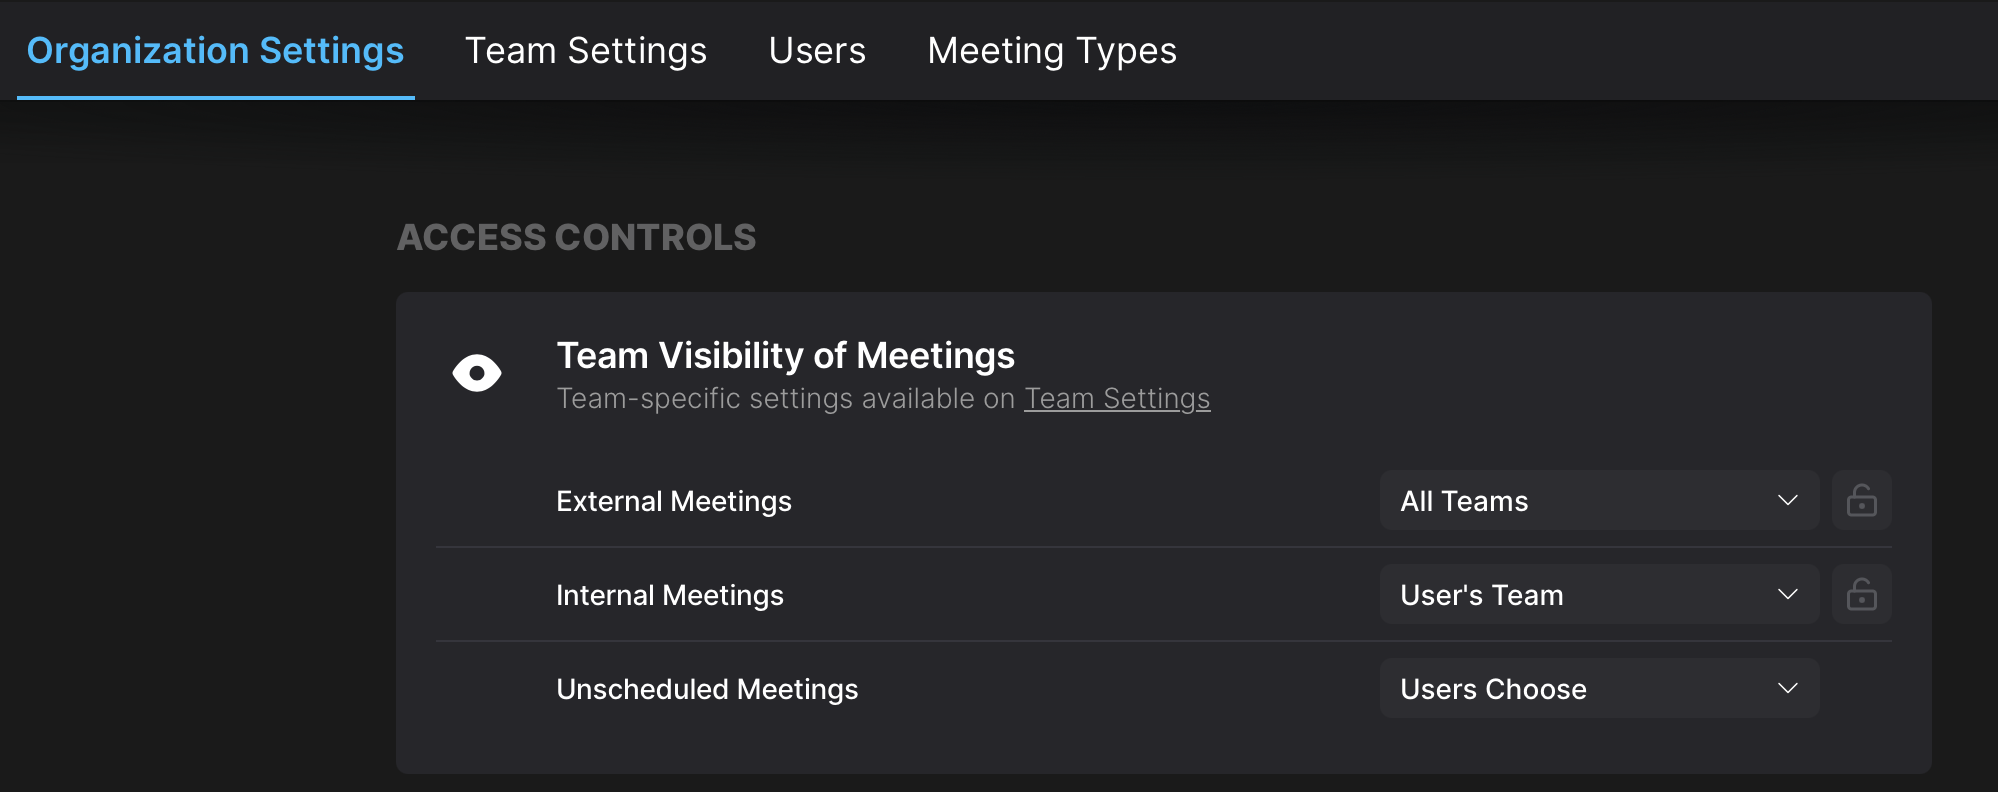Click the Unscheduled Meetings row label

click(707, 689)
